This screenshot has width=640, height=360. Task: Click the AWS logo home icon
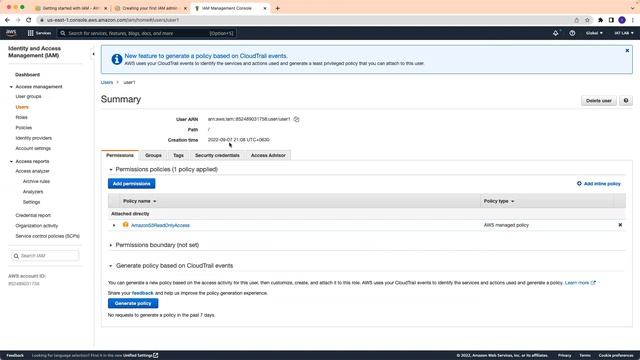[11, 33]
